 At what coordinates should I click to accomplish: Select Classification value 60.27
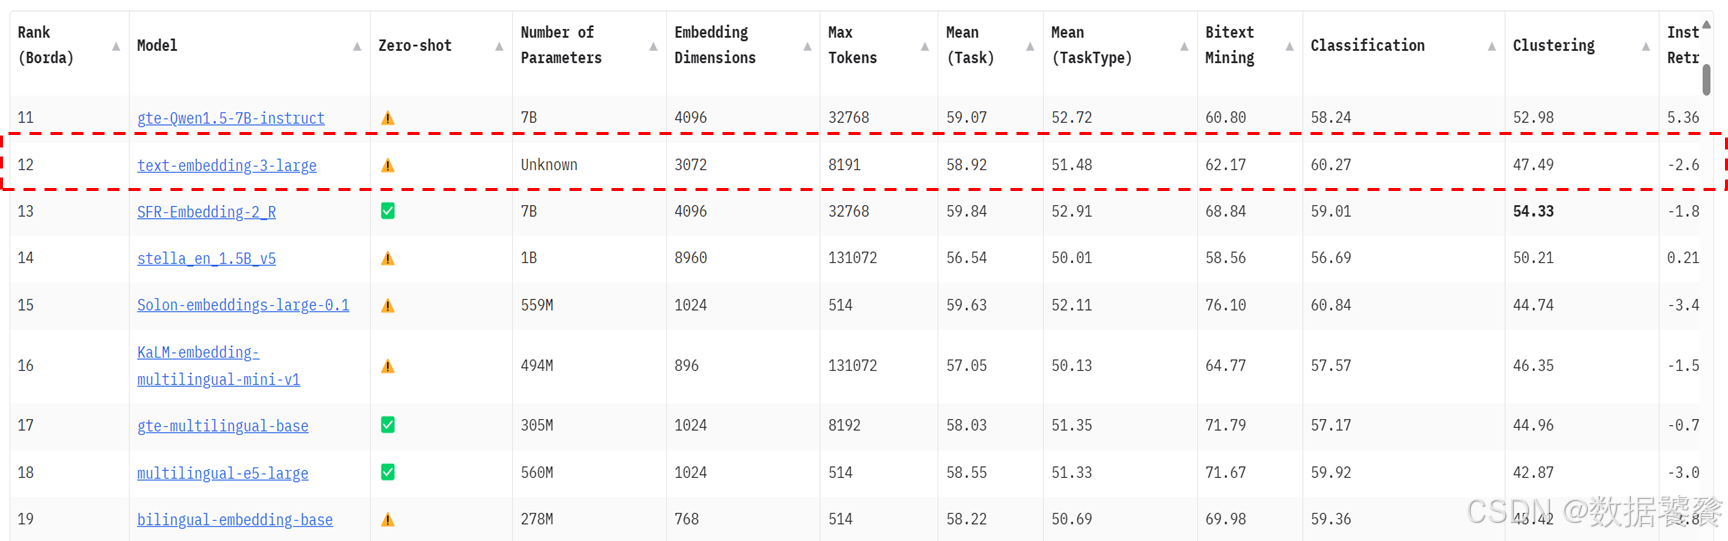point(1330,165)
